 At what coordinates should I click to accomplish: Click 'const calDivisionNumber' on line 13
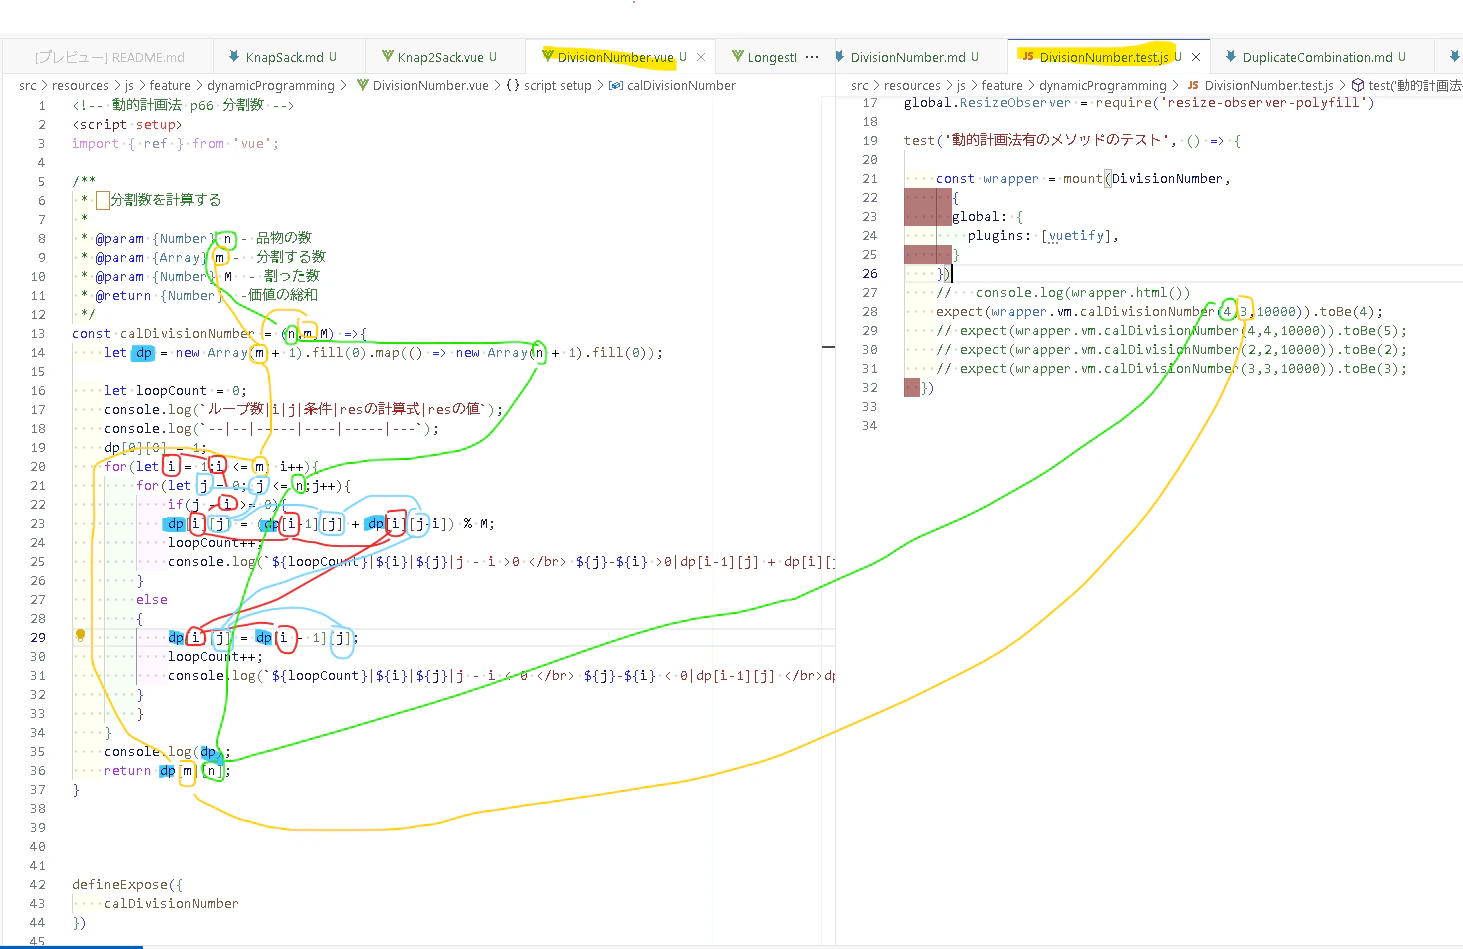tap(163, 334)
